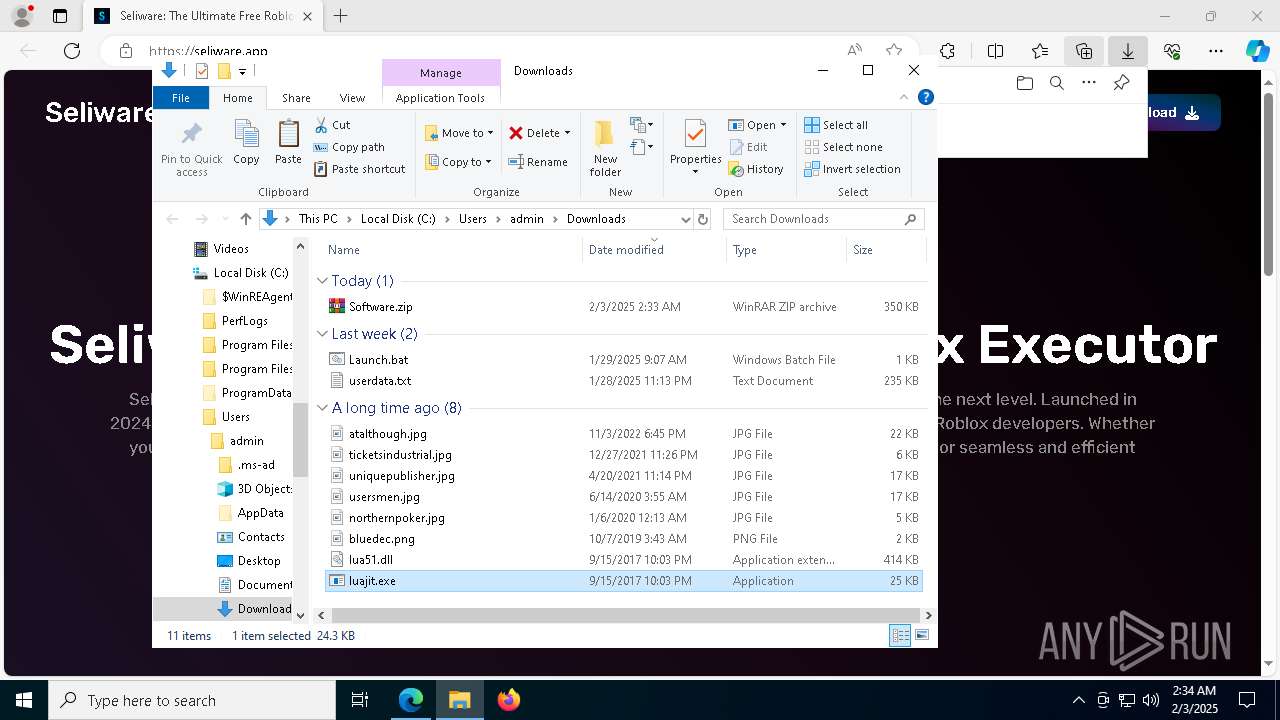Screen dimensions: 1280x720
Task: Open the Windows Start menu
Action: point(24,700)
